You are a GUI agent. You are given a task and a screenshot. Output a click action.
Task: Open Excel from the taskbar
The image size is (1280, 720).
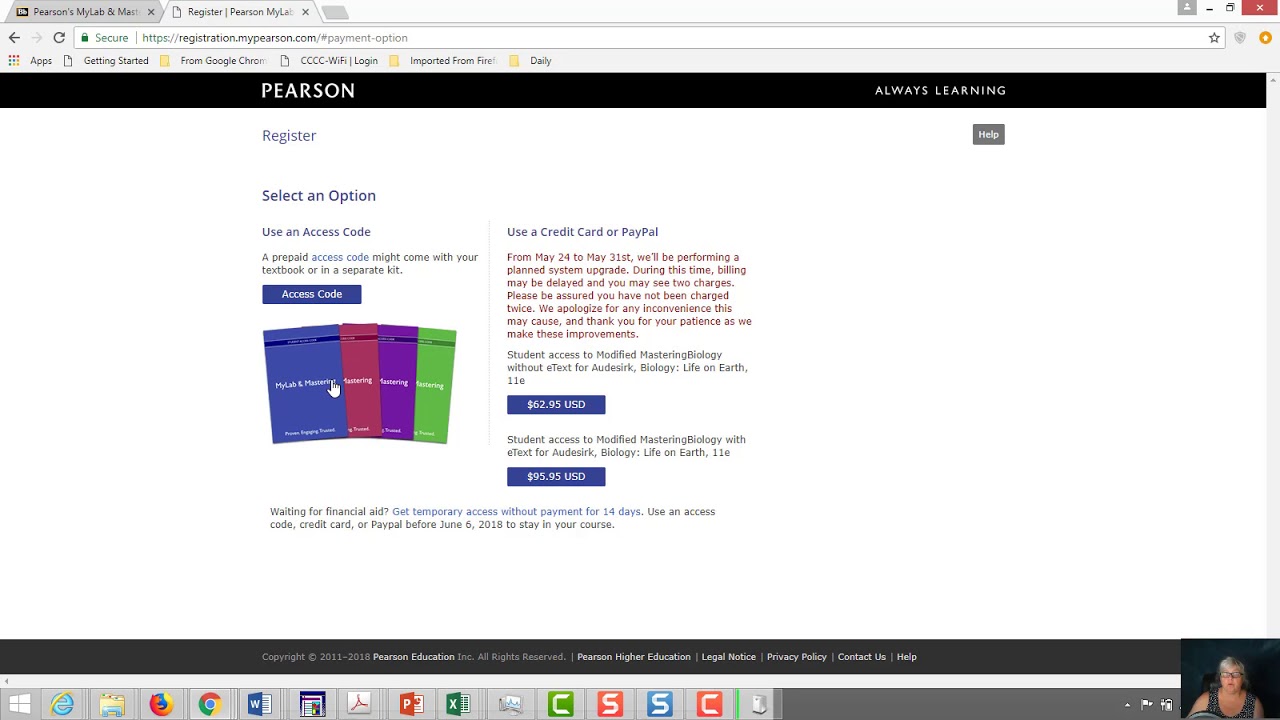click(x=458, y=705)
